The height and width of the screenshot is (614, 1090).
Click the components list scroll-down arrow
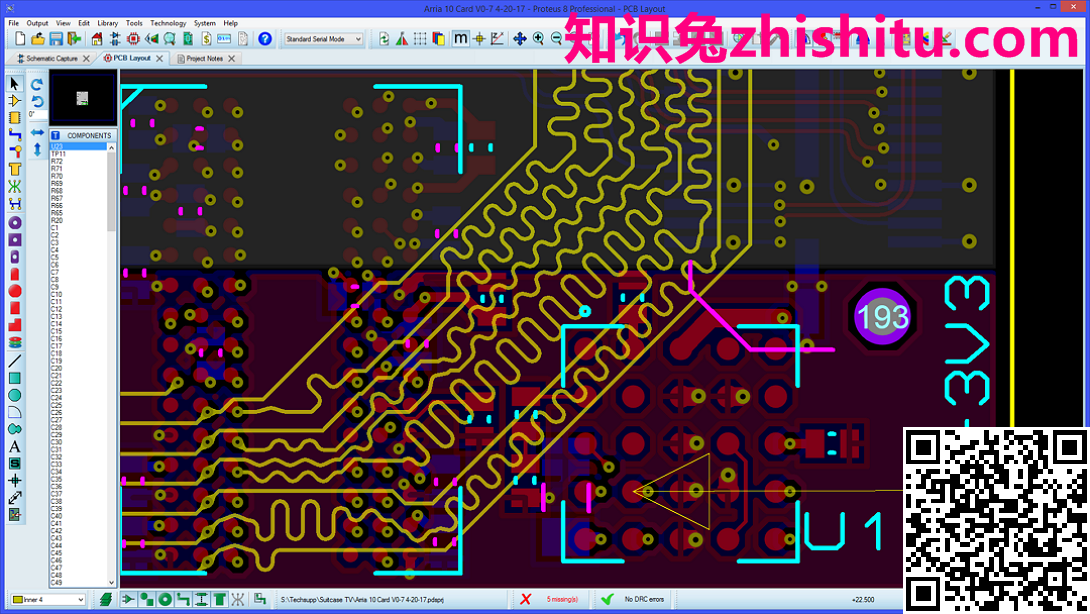pyautogui.click(x=111, y=583)
